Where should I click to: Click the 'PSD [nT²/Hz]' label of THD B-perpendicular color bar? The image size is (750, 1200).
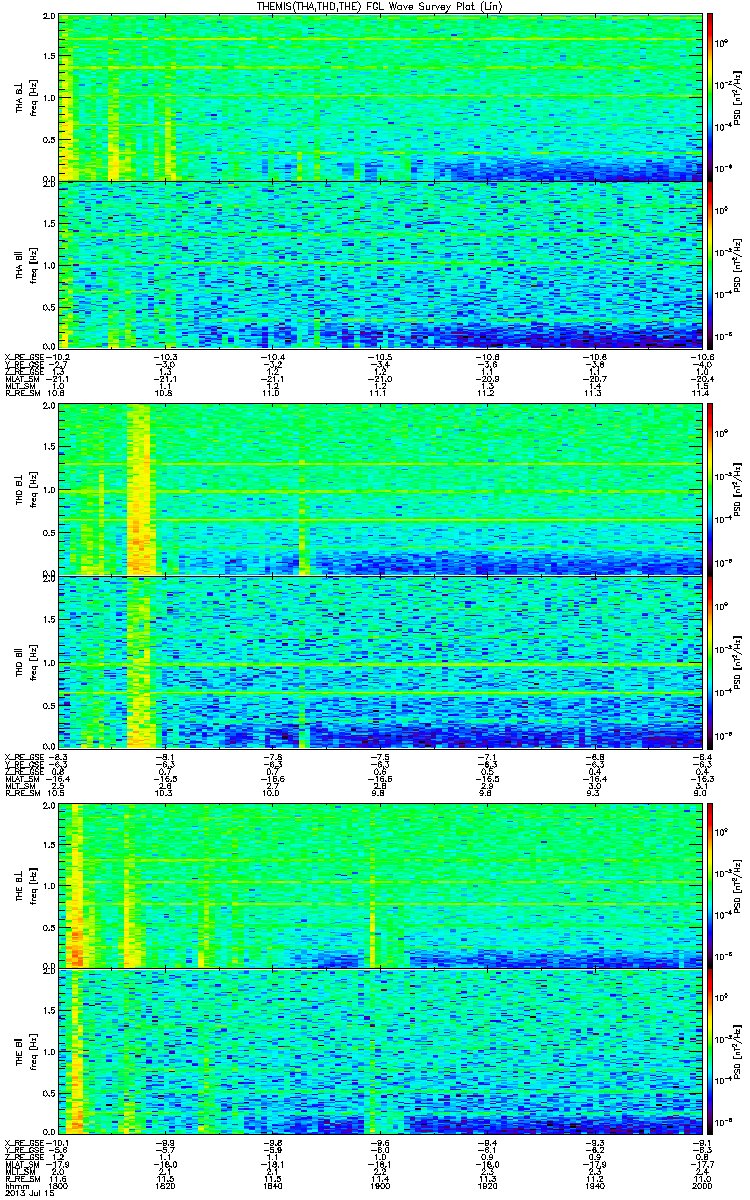[x=738, y=490]
